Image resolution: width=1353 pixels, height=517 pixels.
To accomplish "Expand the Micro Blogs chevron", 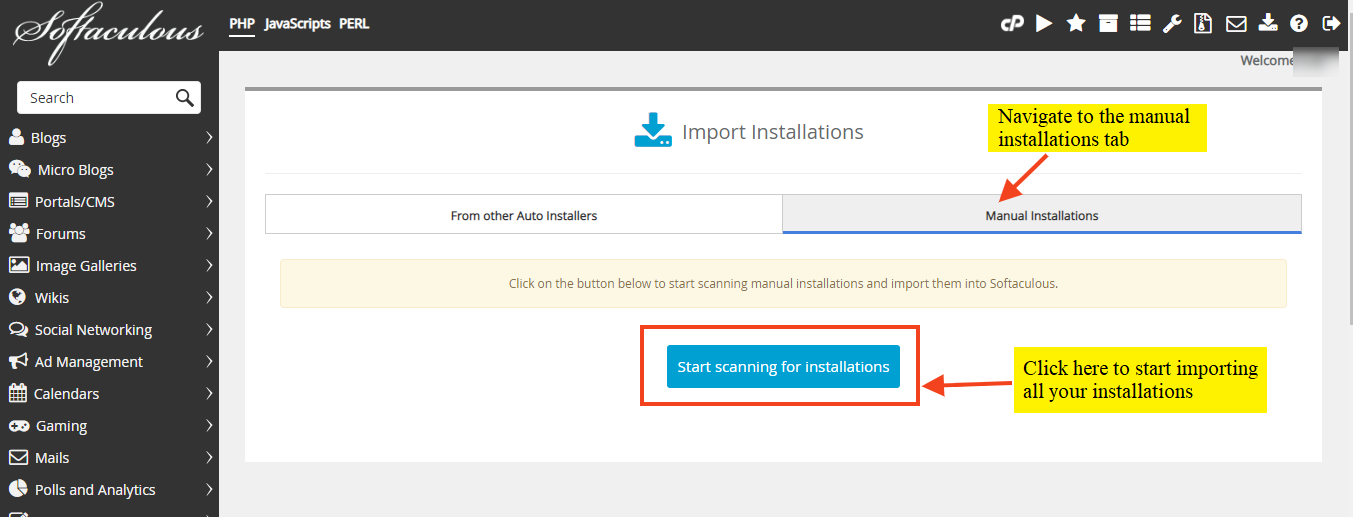I will (209, 169).
